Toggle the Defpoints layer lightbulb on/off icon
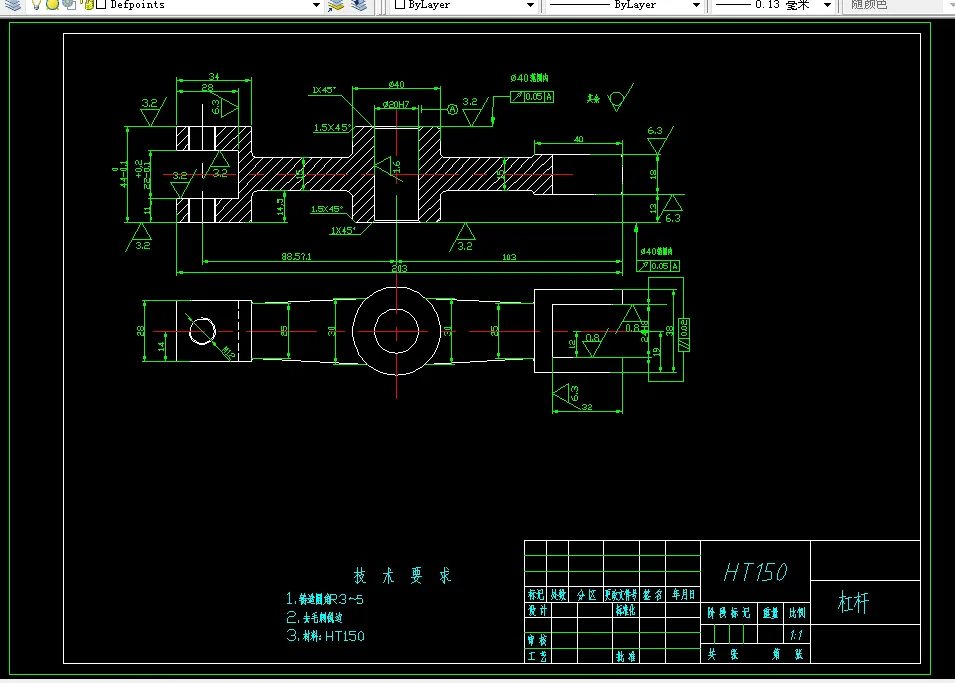This screenshot has height=683, width=955. (x=37, y=5)
